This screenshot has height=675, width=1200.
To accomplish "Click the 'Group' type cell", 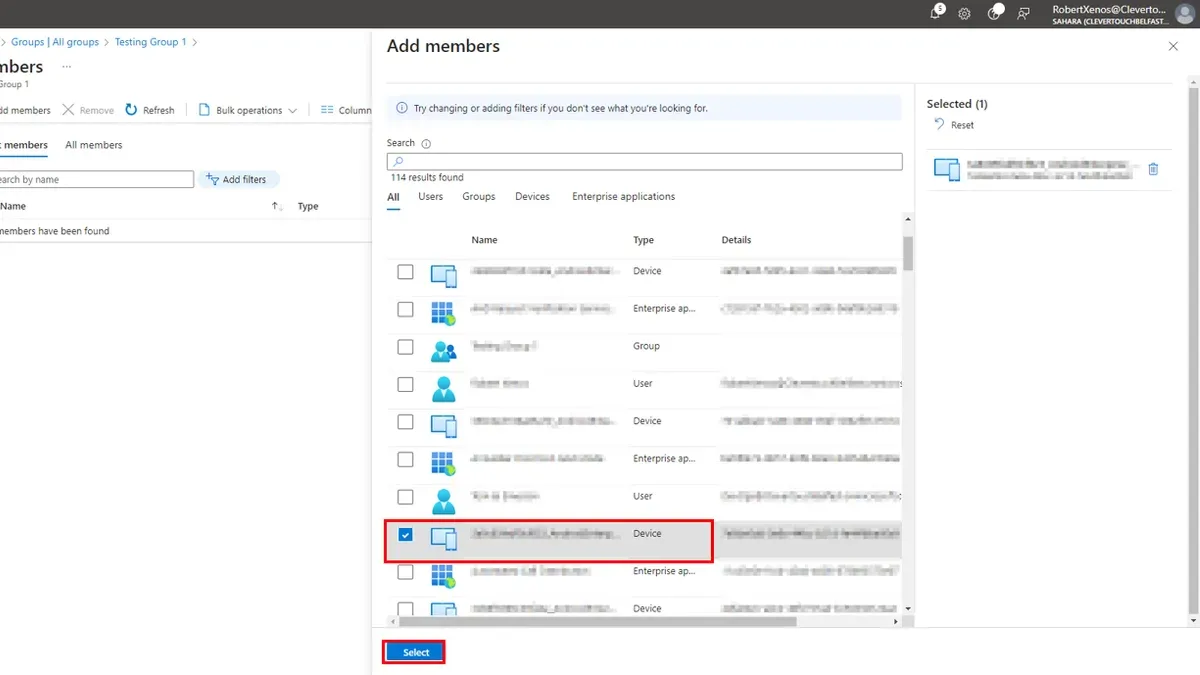I will pyautogui.click(x=646, y=346).
